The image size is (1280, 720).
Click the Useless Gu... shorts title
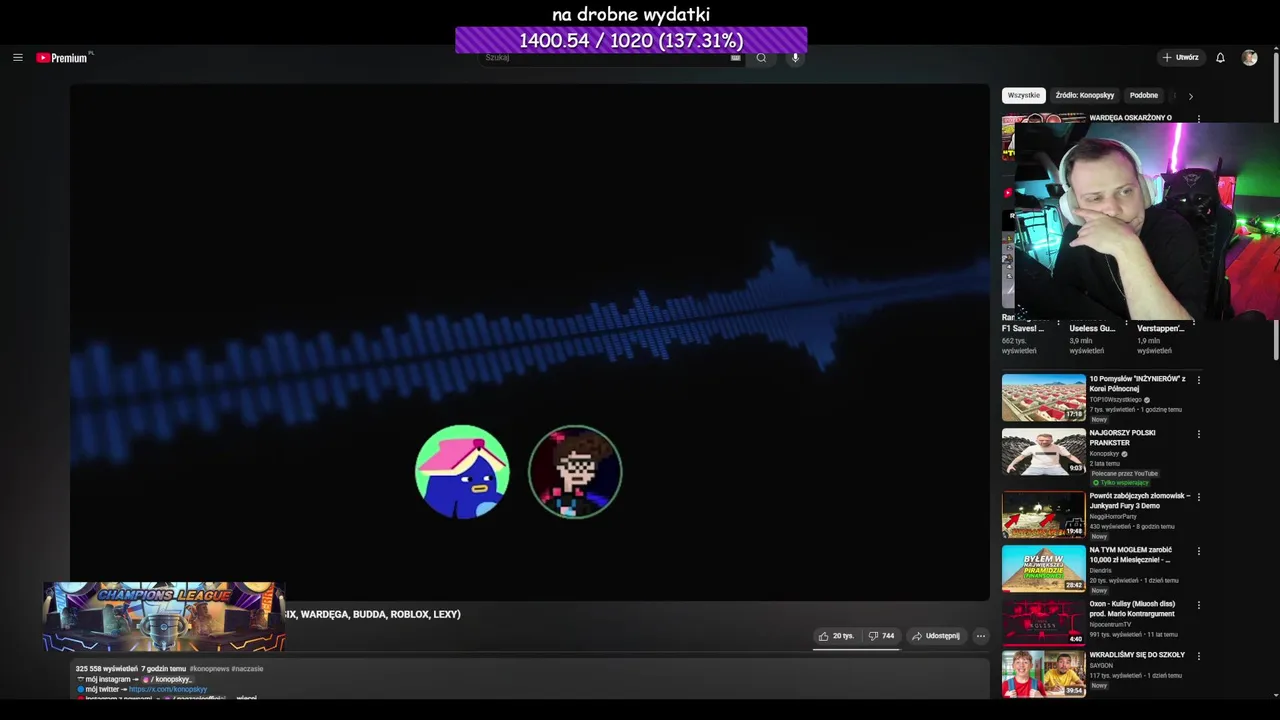click(1092, 328)
